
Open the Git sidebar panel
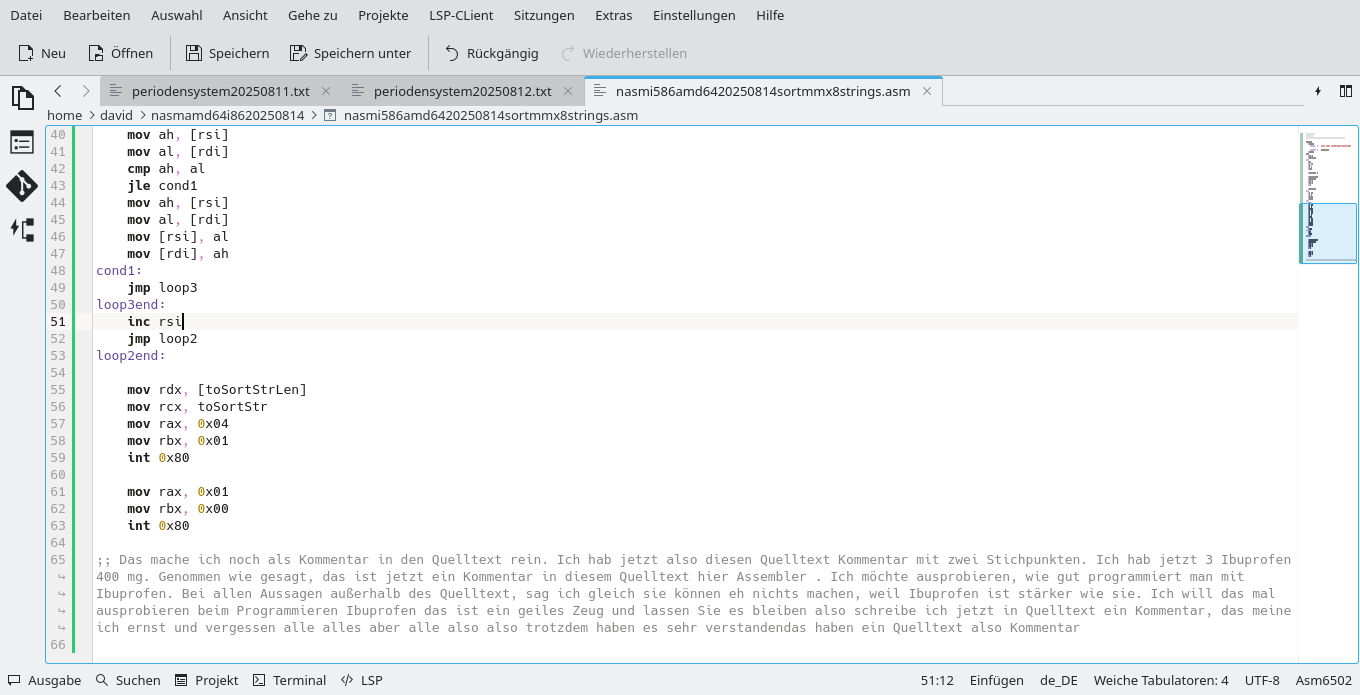pos(21,186)
